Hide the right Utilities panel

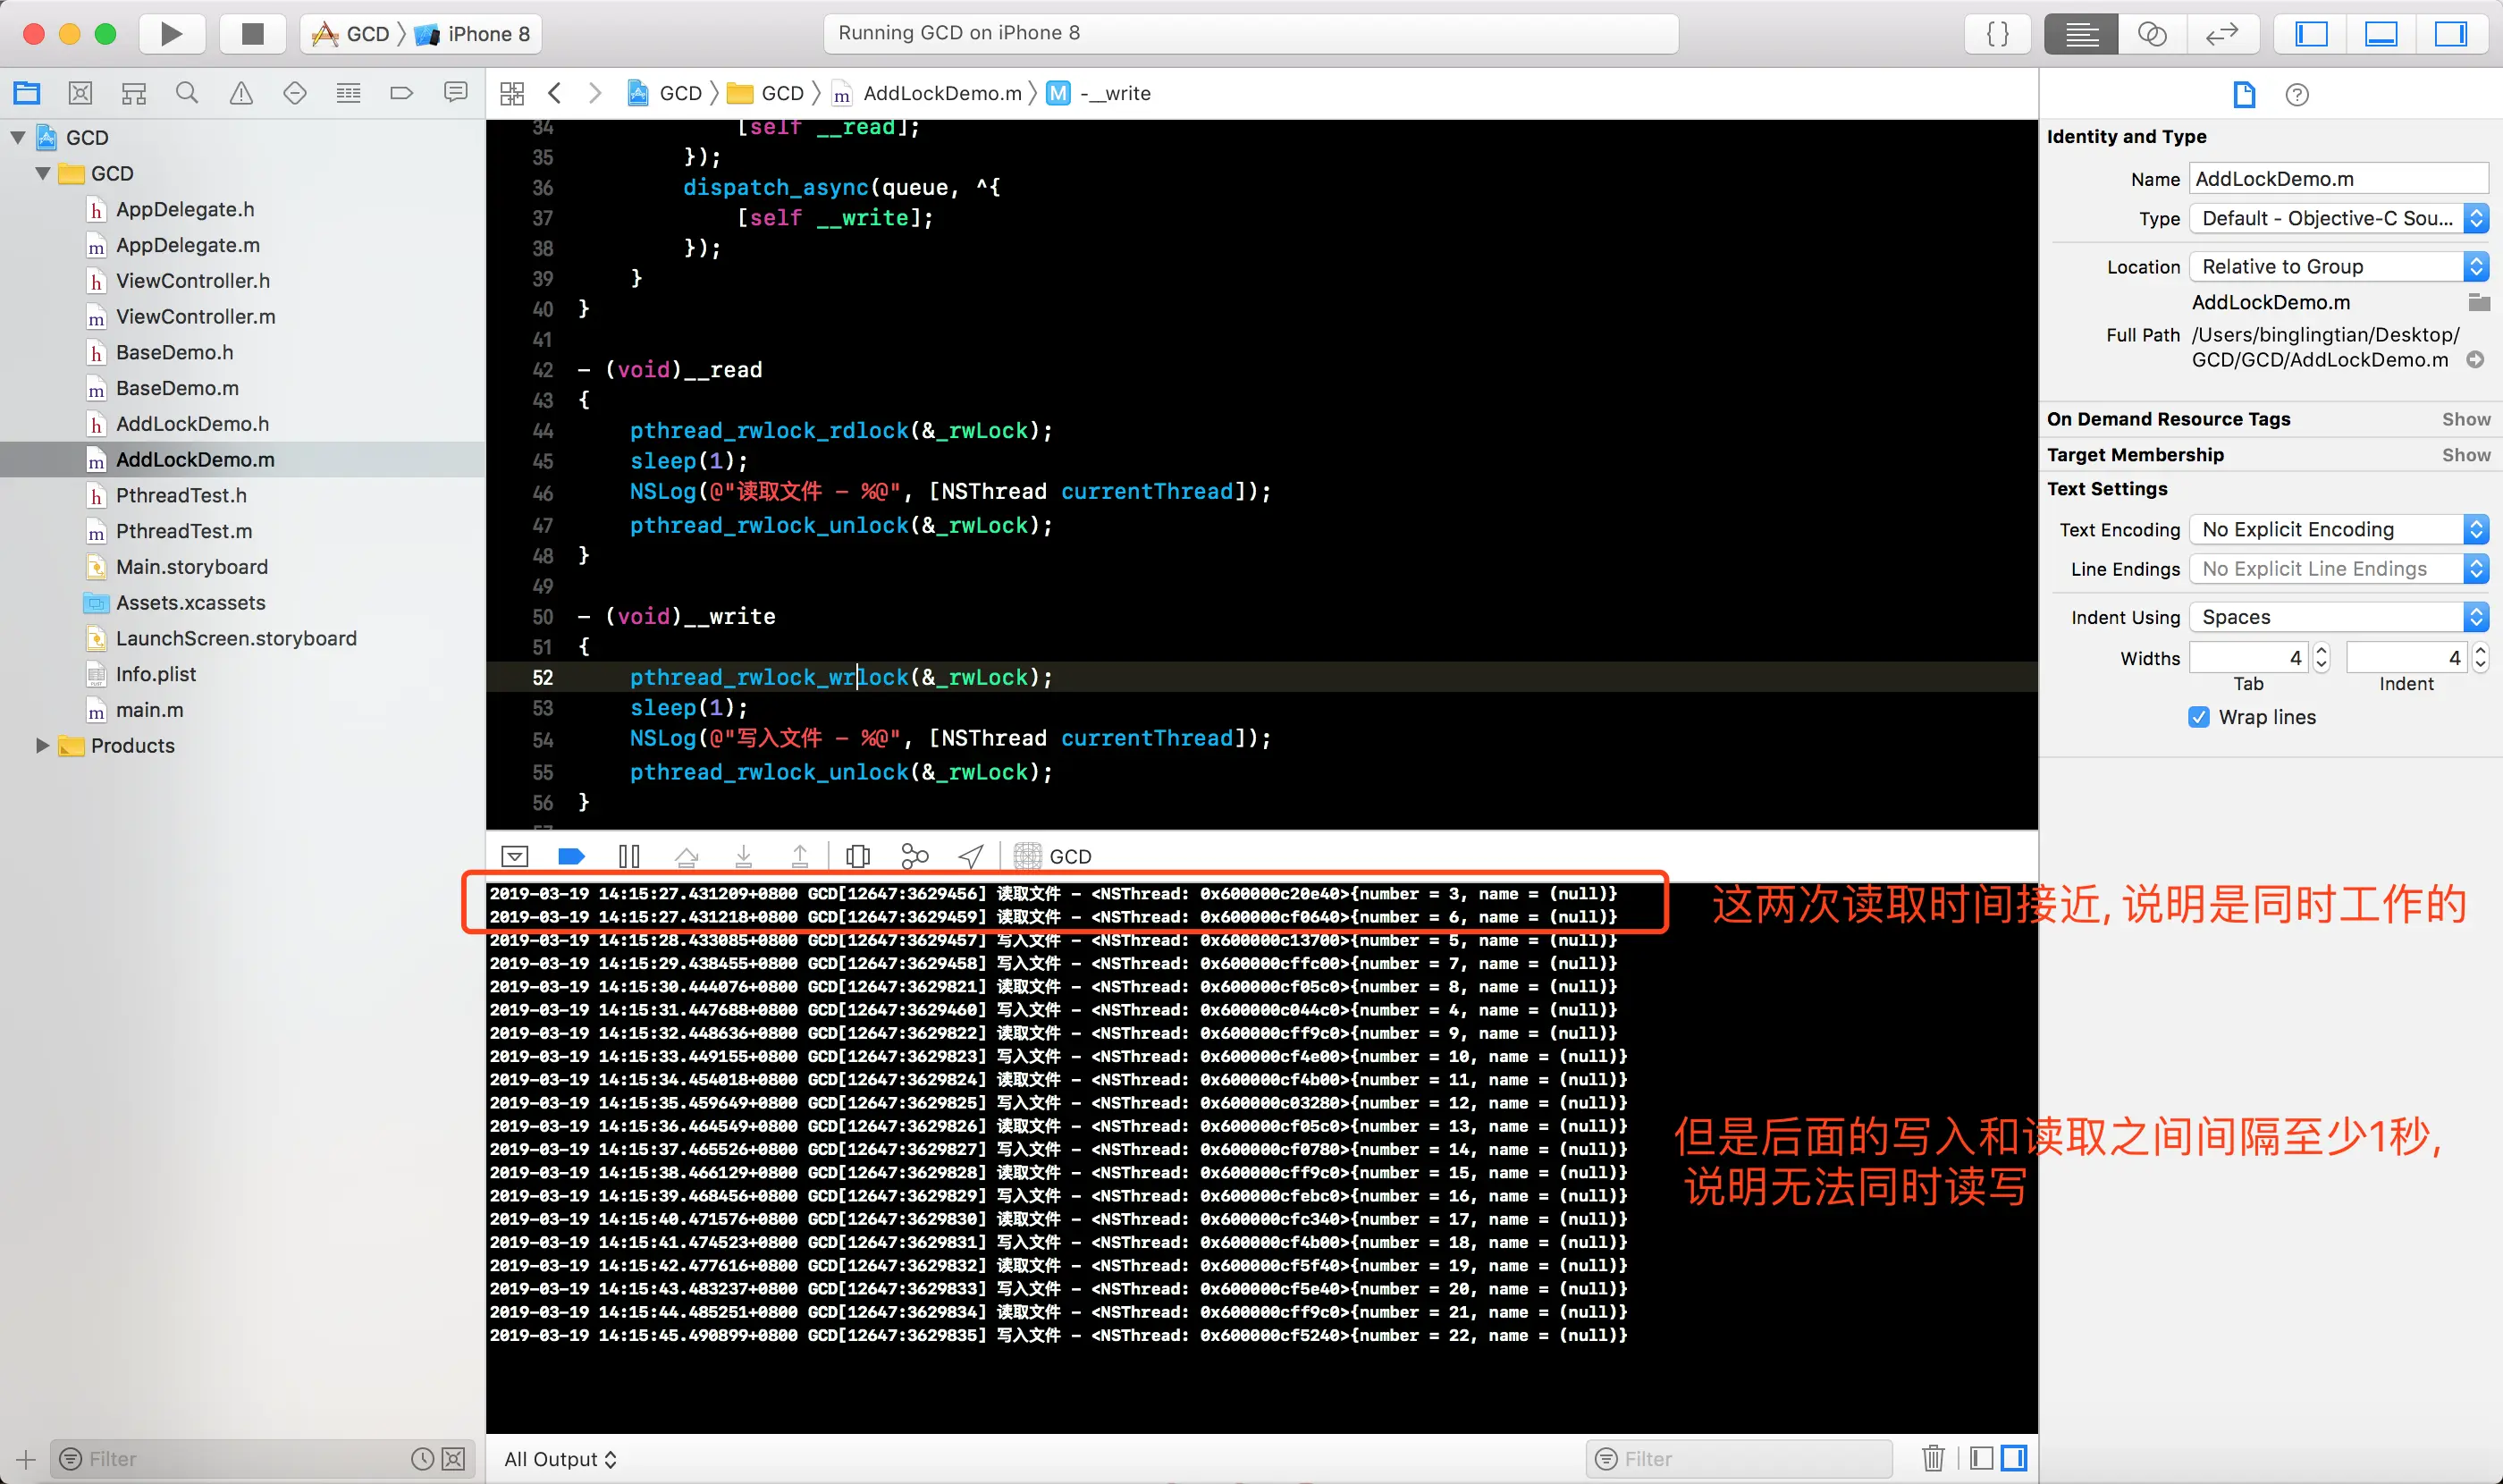tap(2449, 34)
